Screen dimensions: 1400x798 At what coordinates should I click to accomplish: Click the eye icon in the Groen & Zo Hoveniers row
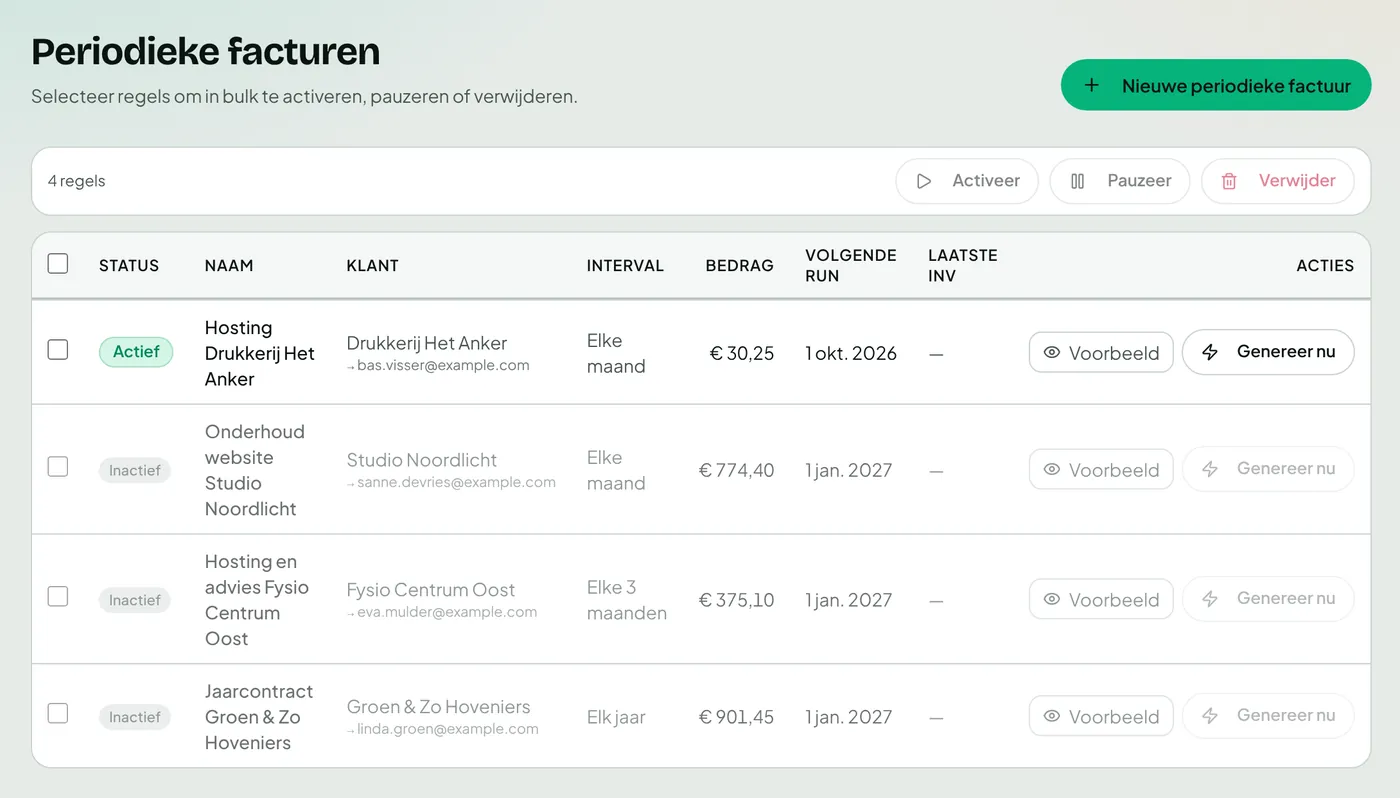click(1051, 716)
